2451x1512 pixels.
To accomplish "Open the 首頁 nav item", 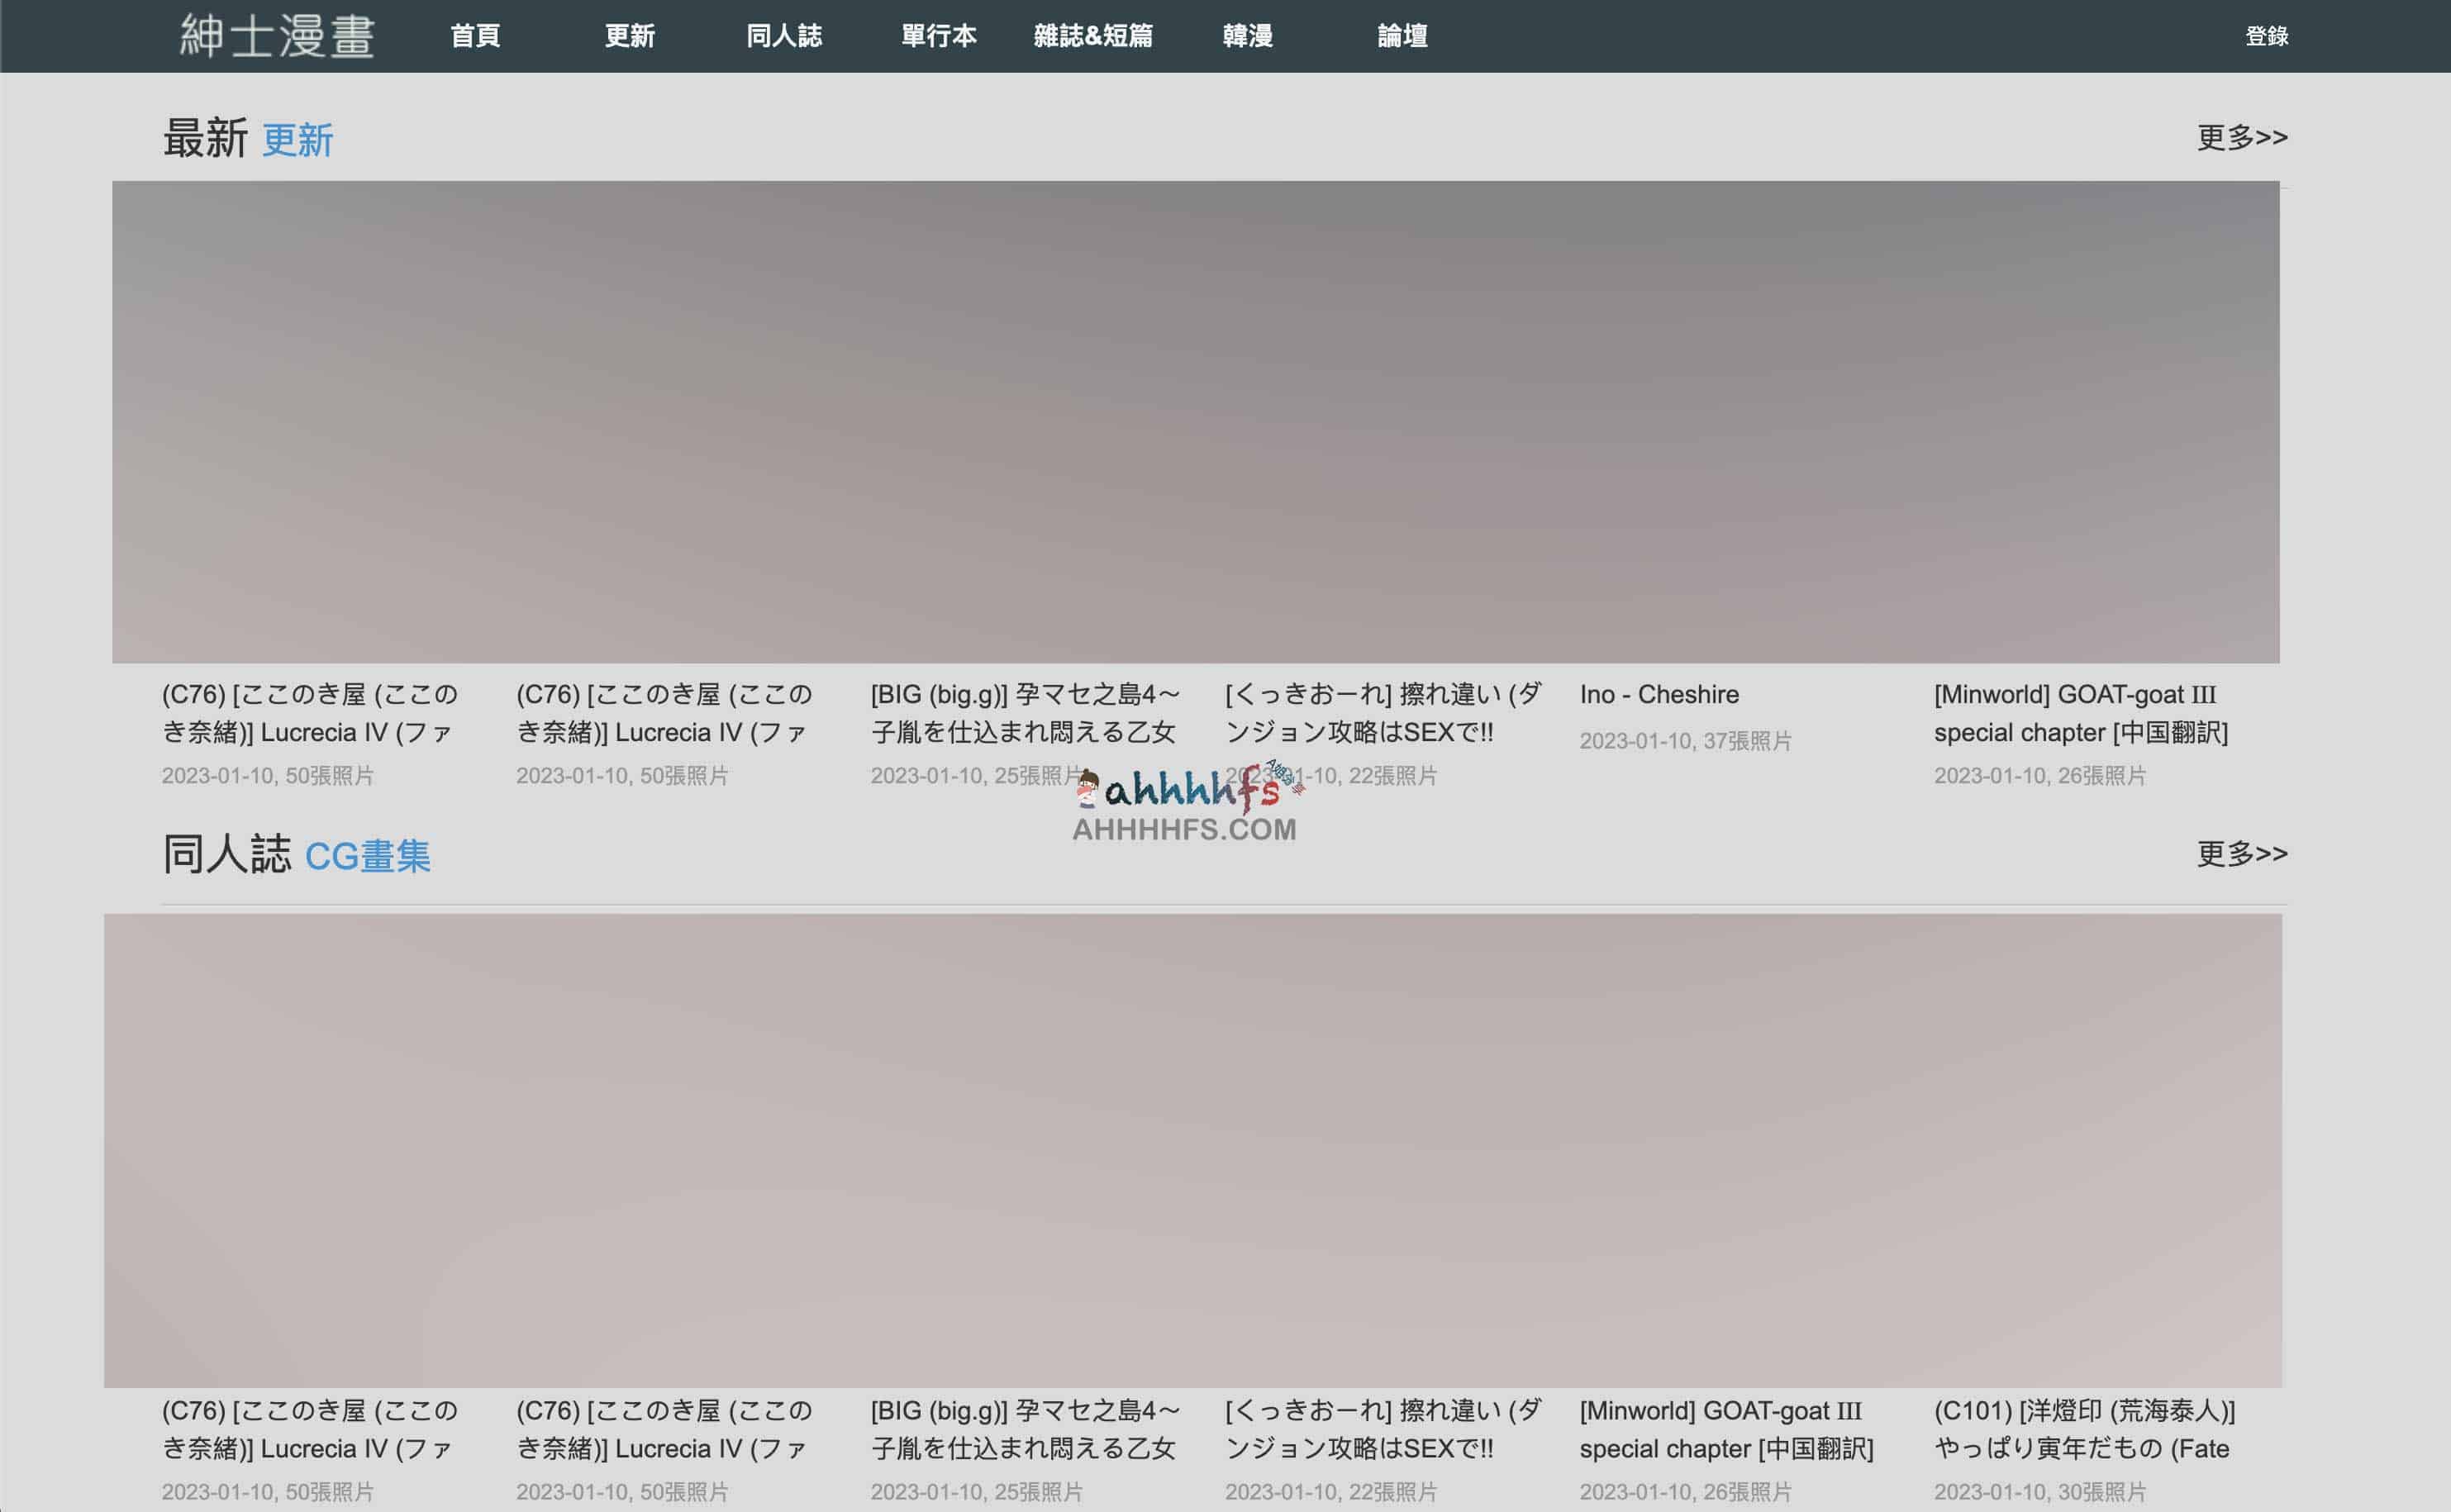I will coord(475,36).
